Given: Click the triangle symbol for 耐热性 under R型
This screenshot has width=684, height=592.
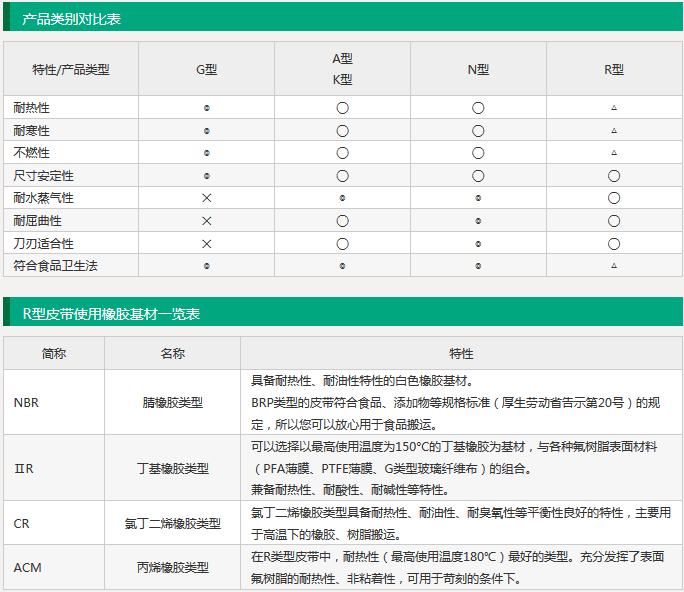Looking at the screenshot, I should (x=614, y=107).
